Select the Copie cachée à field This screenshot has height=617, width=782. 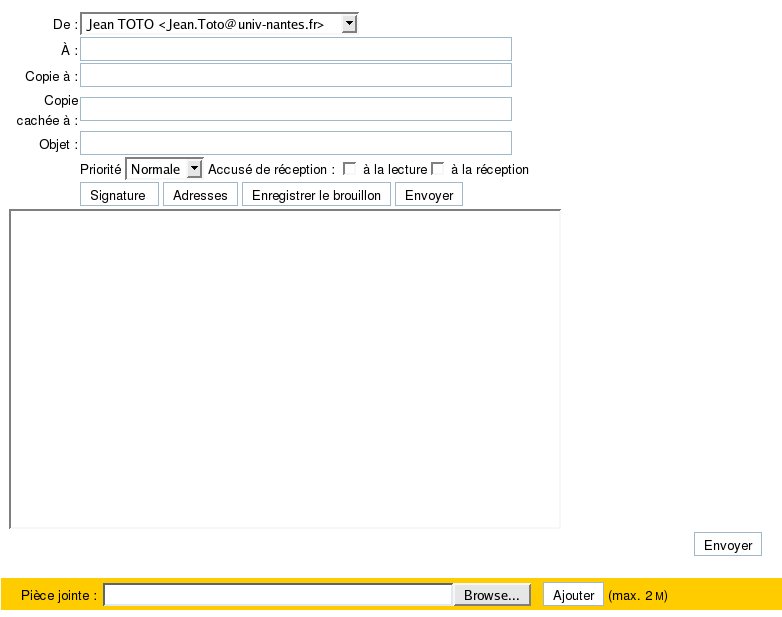click(296, 109)
